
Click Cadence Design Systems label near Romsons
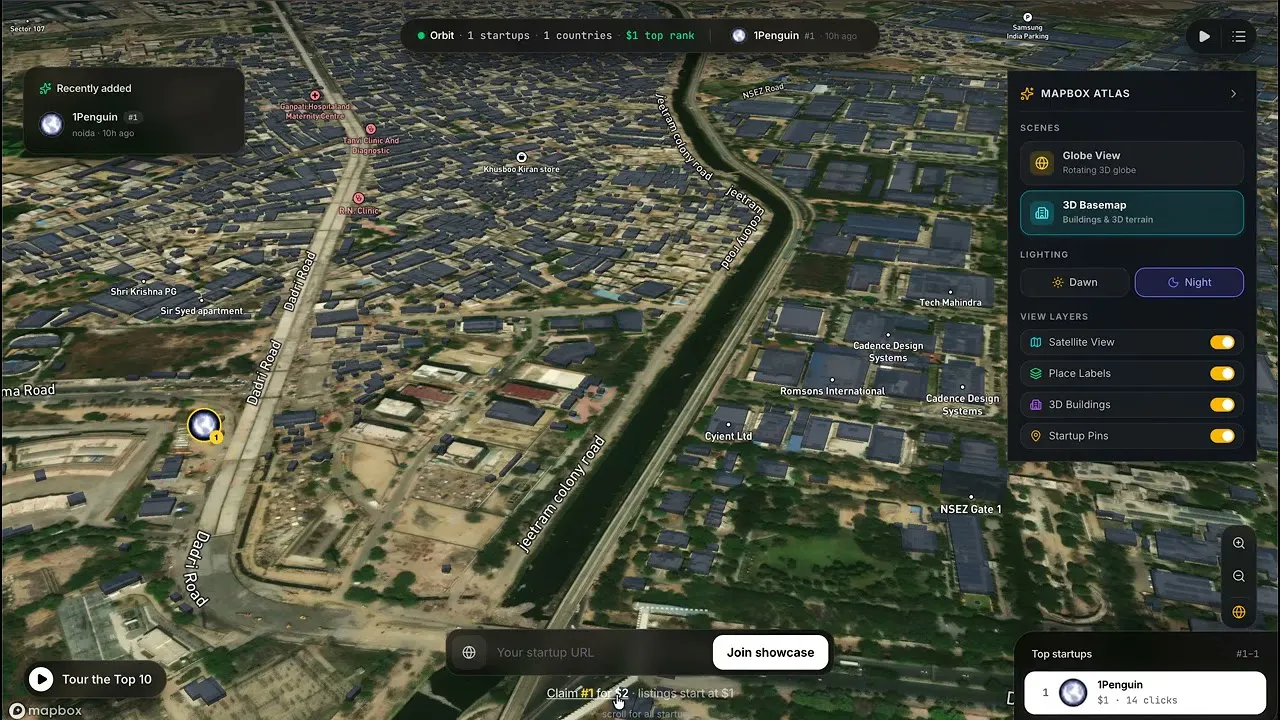point(888,351)
